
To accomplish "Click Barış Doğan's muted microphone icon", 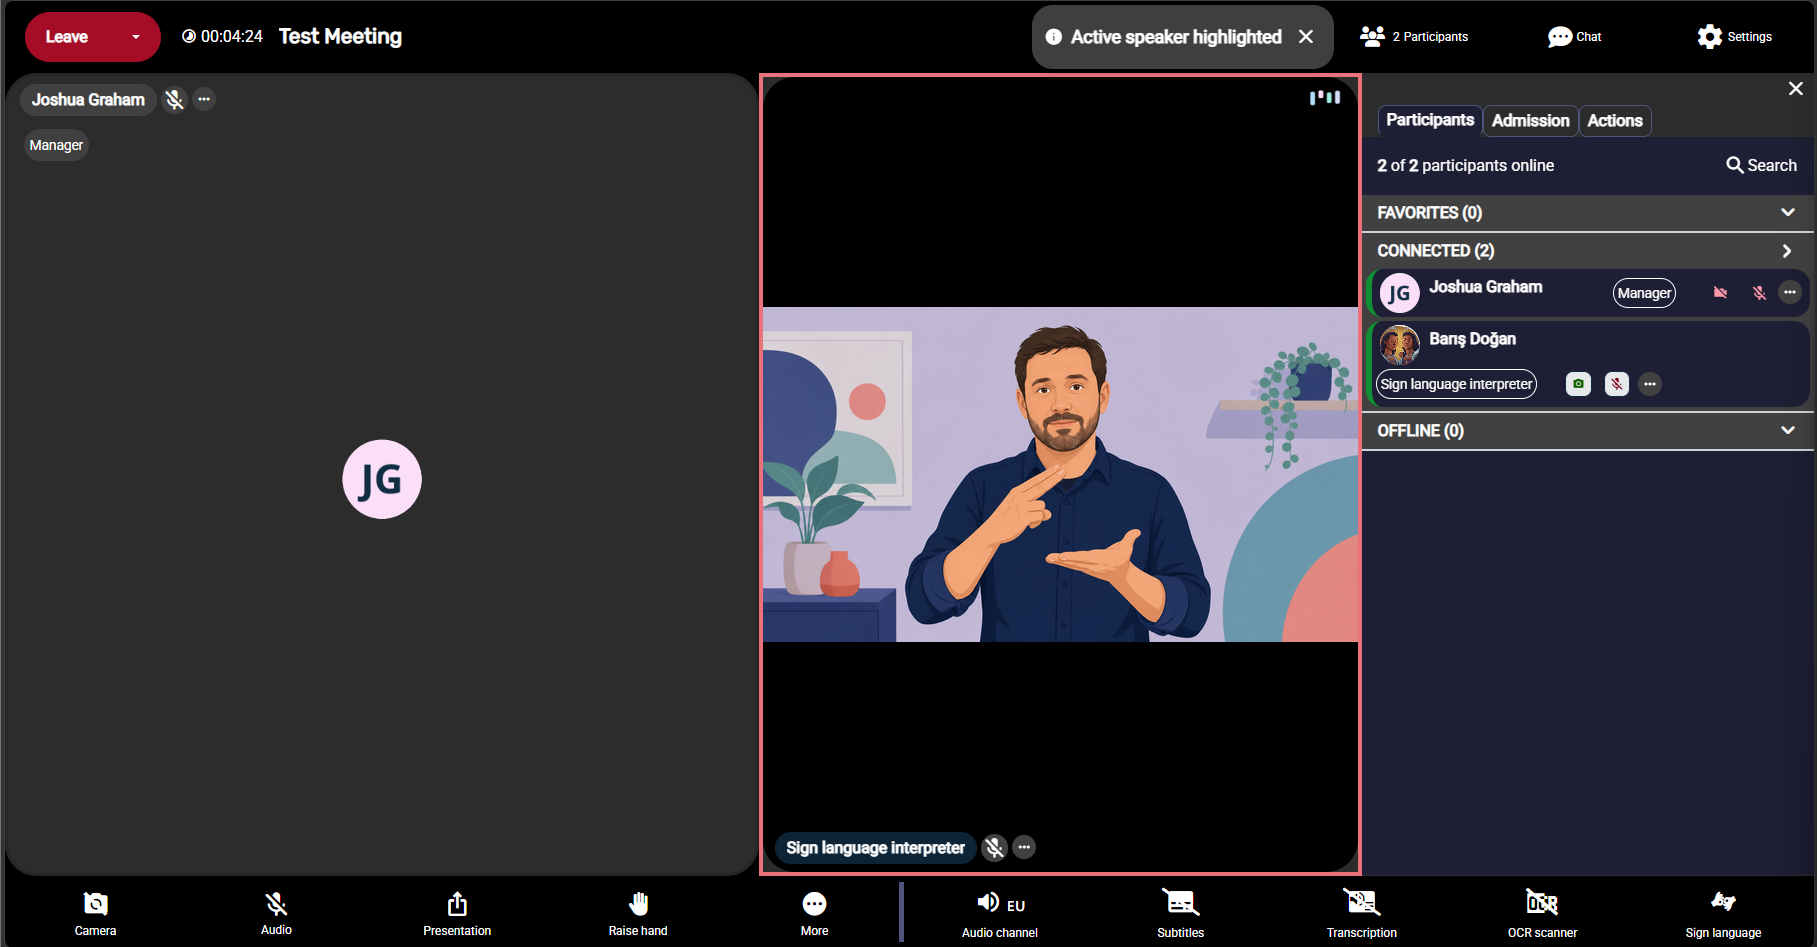I will point(1617,384).
